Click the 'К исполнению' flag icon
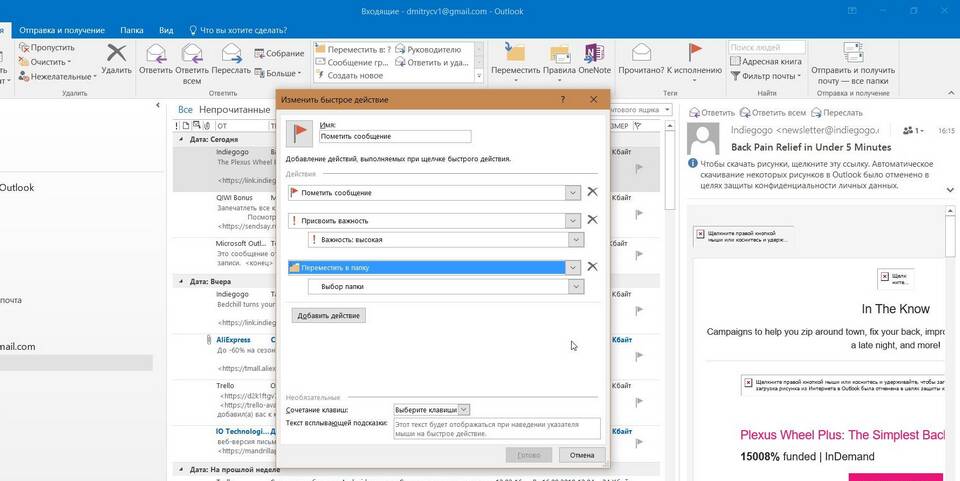The width and height of the screenshot is (960, 481). click(x=695, y=54)
